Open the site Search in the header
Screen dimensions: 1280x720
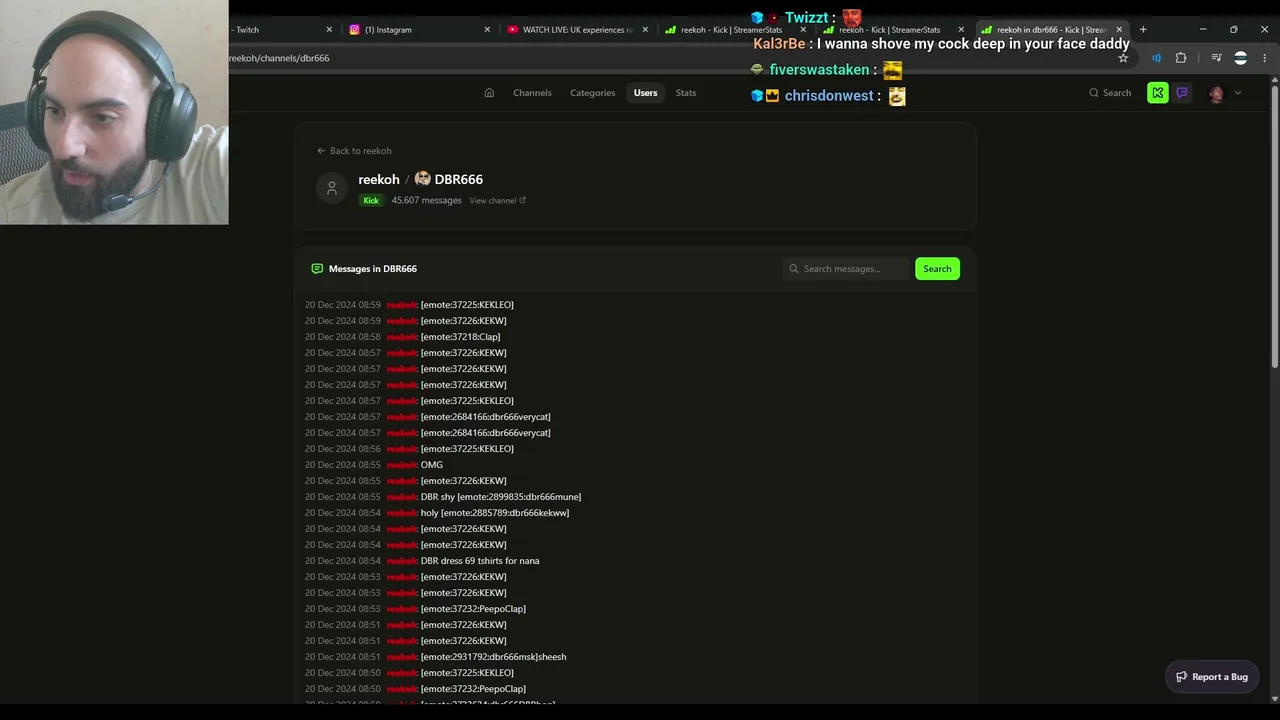coord(1110,93)
